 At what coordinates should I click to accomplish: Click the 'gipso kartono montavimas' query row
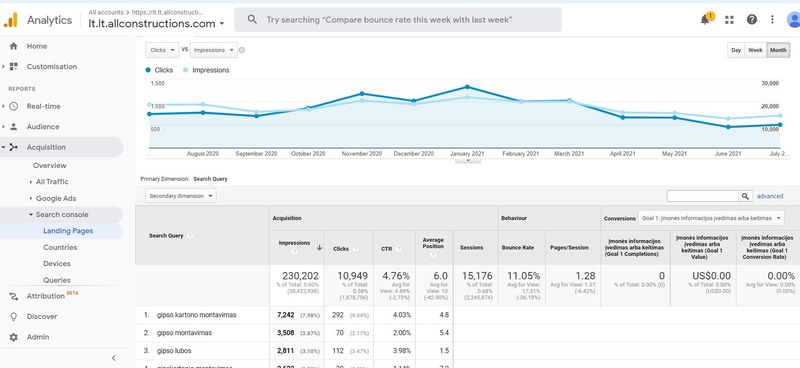[196, 315]
